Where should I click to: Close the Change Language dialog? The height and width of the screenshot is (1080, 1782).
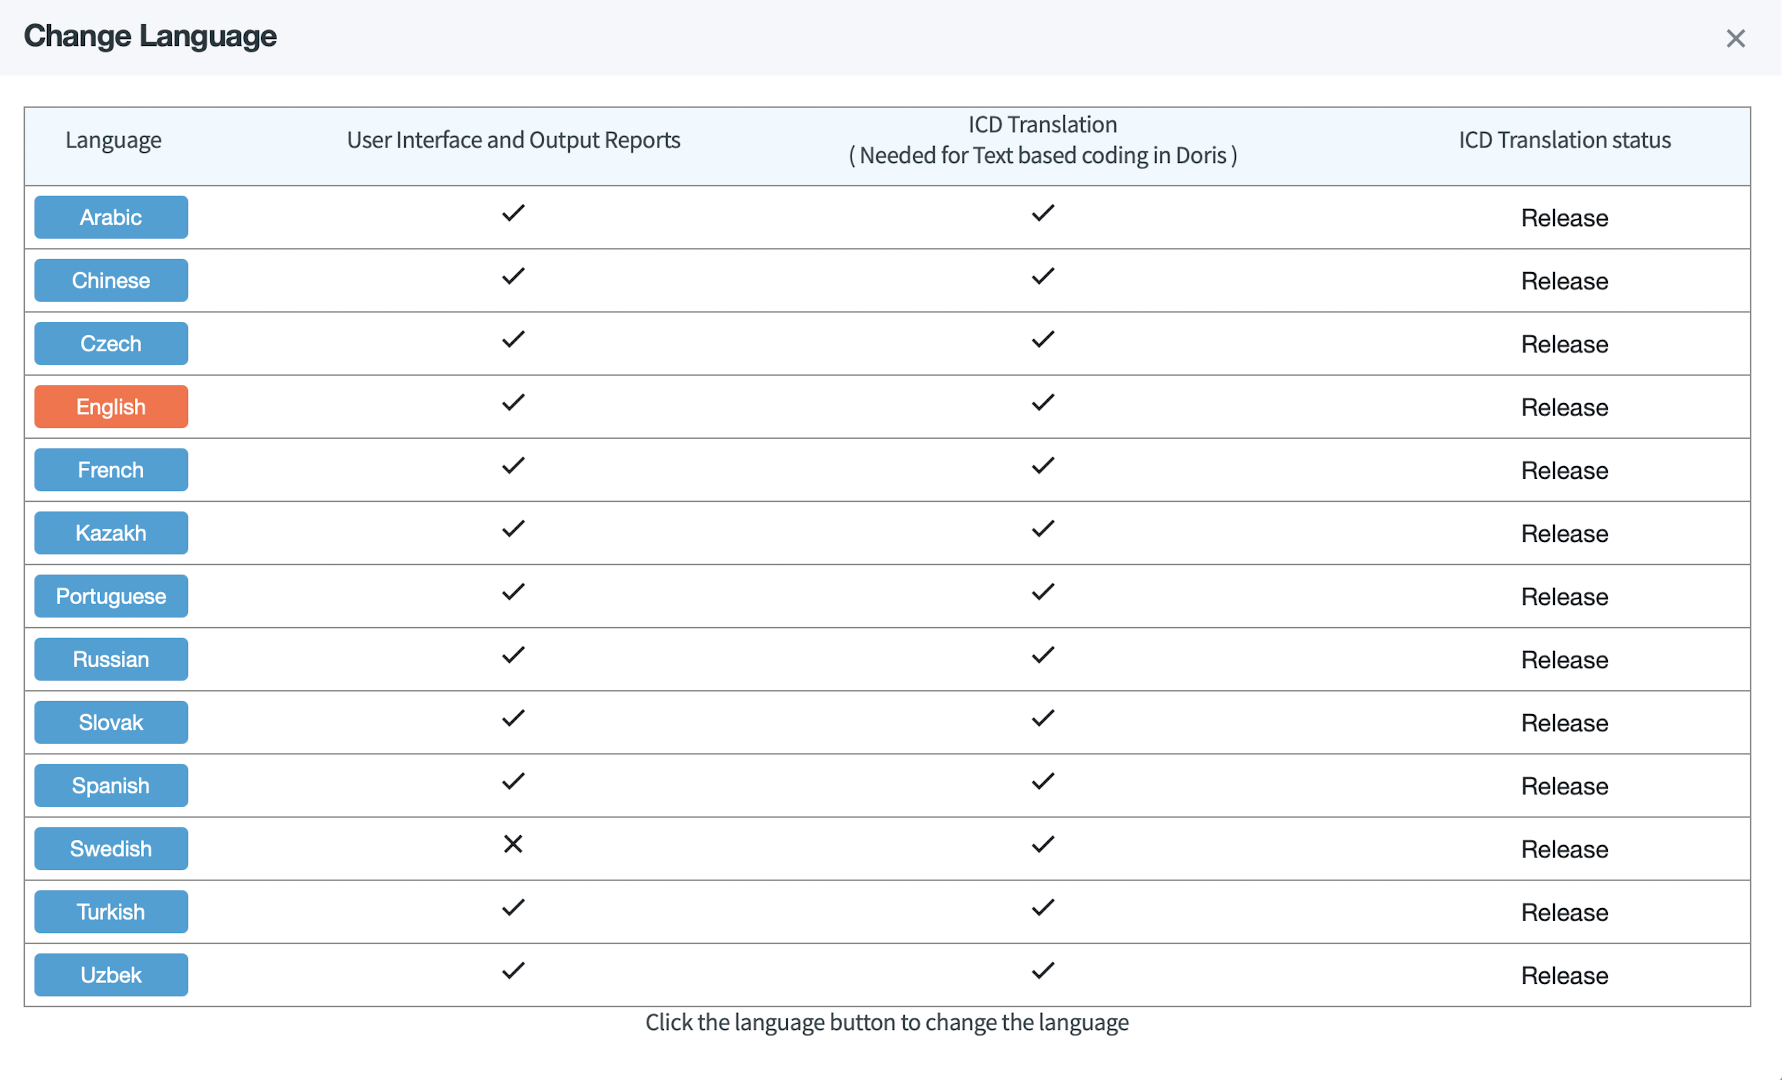[x=1735, y=38]
